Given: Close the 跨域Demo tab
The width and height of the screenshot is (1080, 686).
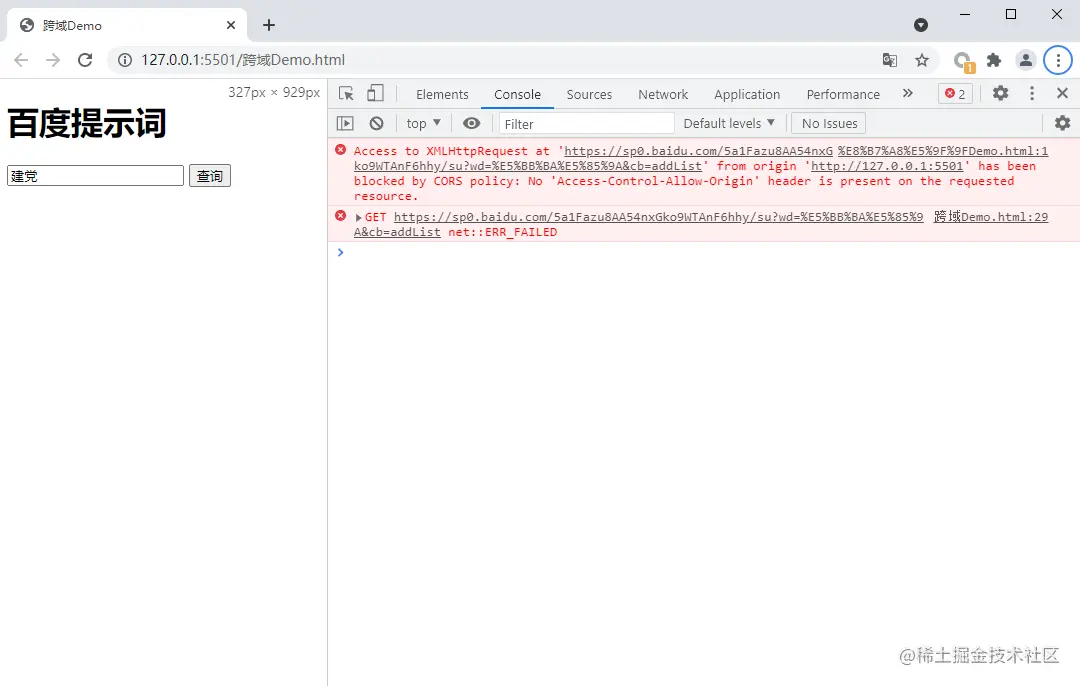Looking at the screenshot, I should point(231,25).
